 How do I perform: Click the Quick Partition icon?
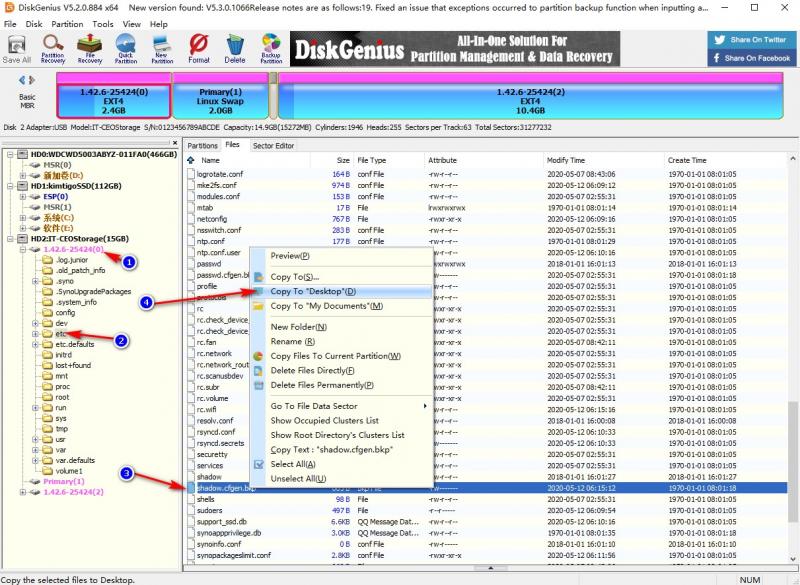126,47
